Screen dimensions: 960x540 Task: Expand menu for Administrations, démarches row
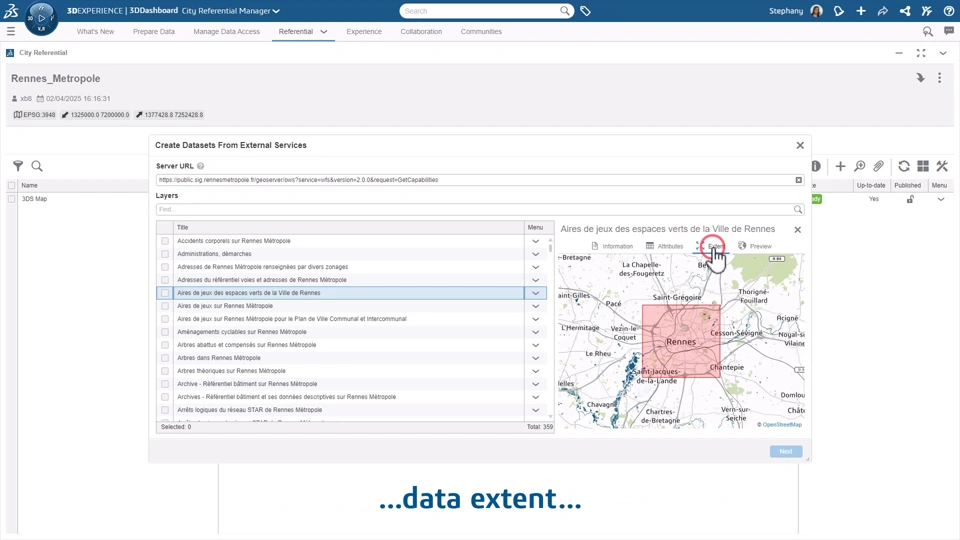(x=536, y=254)
